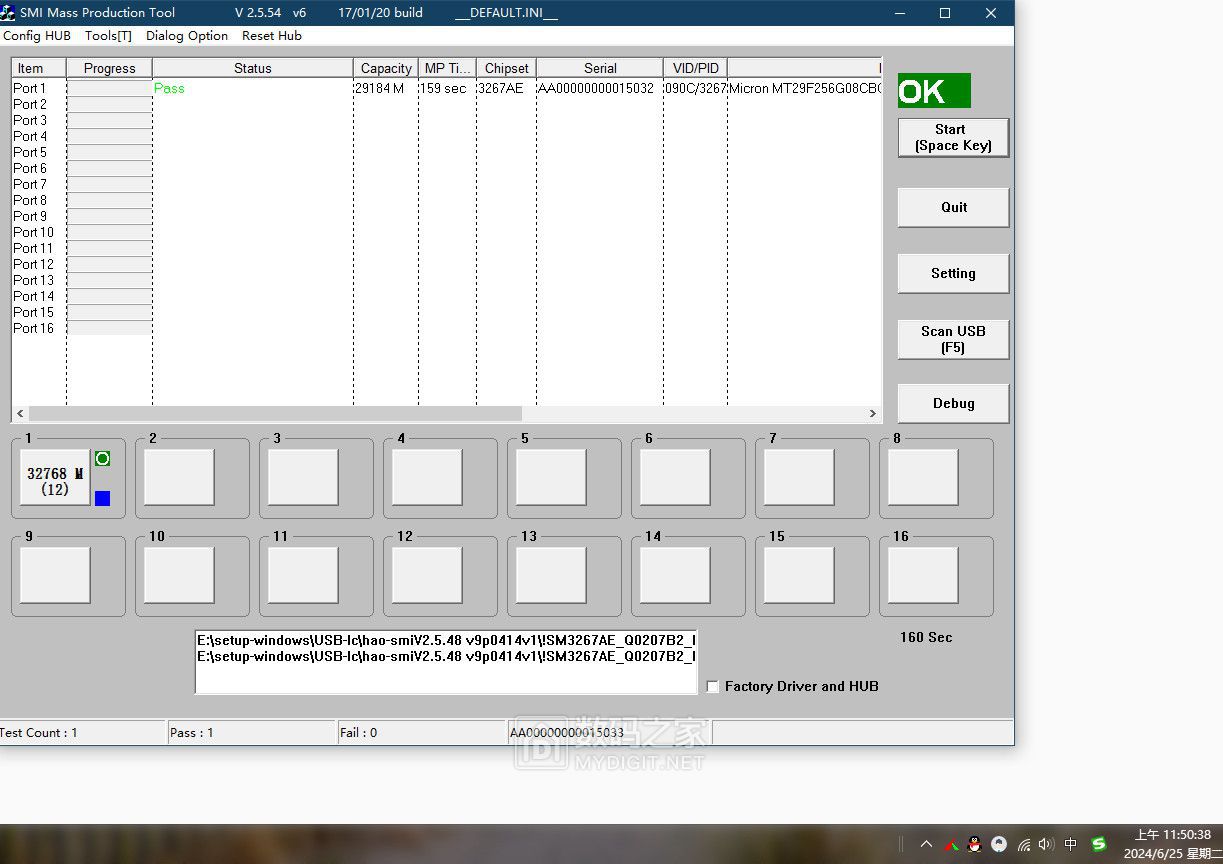Viewport: 1223px width, 864px height.
Task: Open the Setting button
Action: point(953,273)
